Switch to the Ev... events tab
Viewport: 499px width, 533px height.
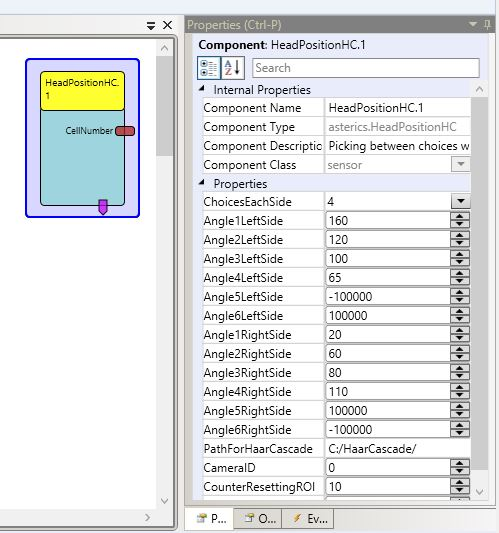click(308, 518)
